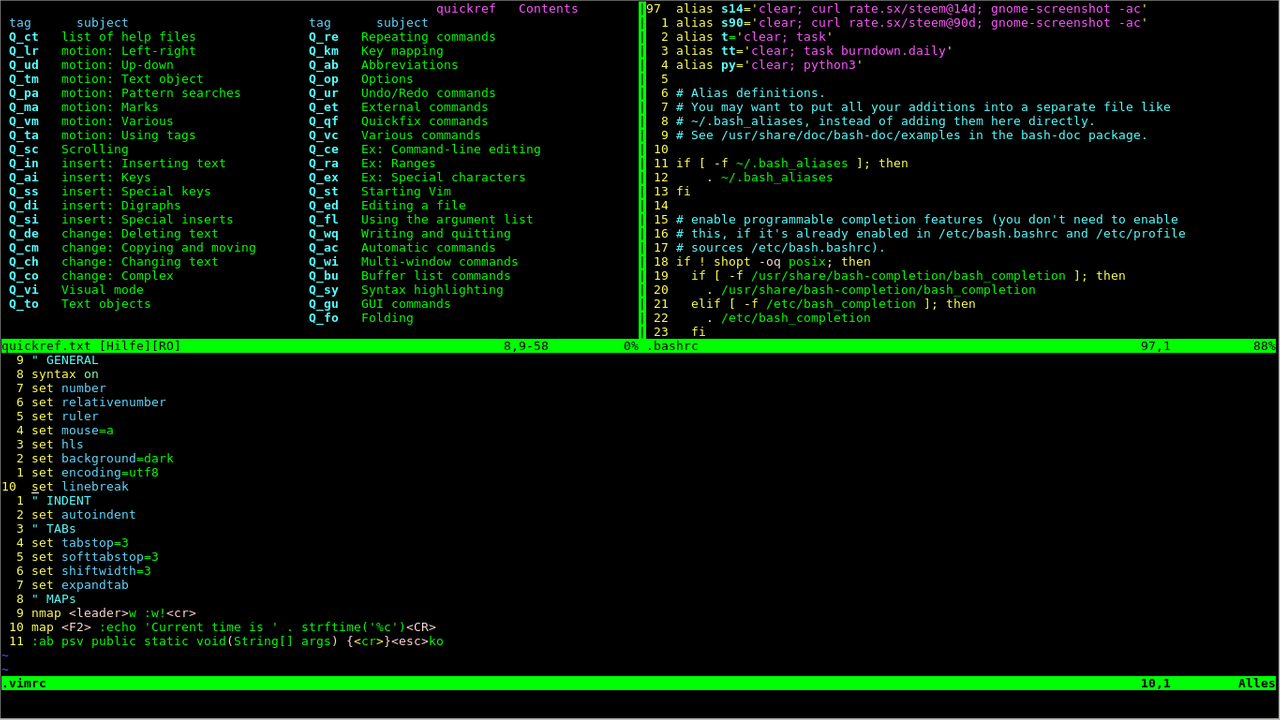
Task: Select the Q_to Text objects tag
Action: [24, 303]
